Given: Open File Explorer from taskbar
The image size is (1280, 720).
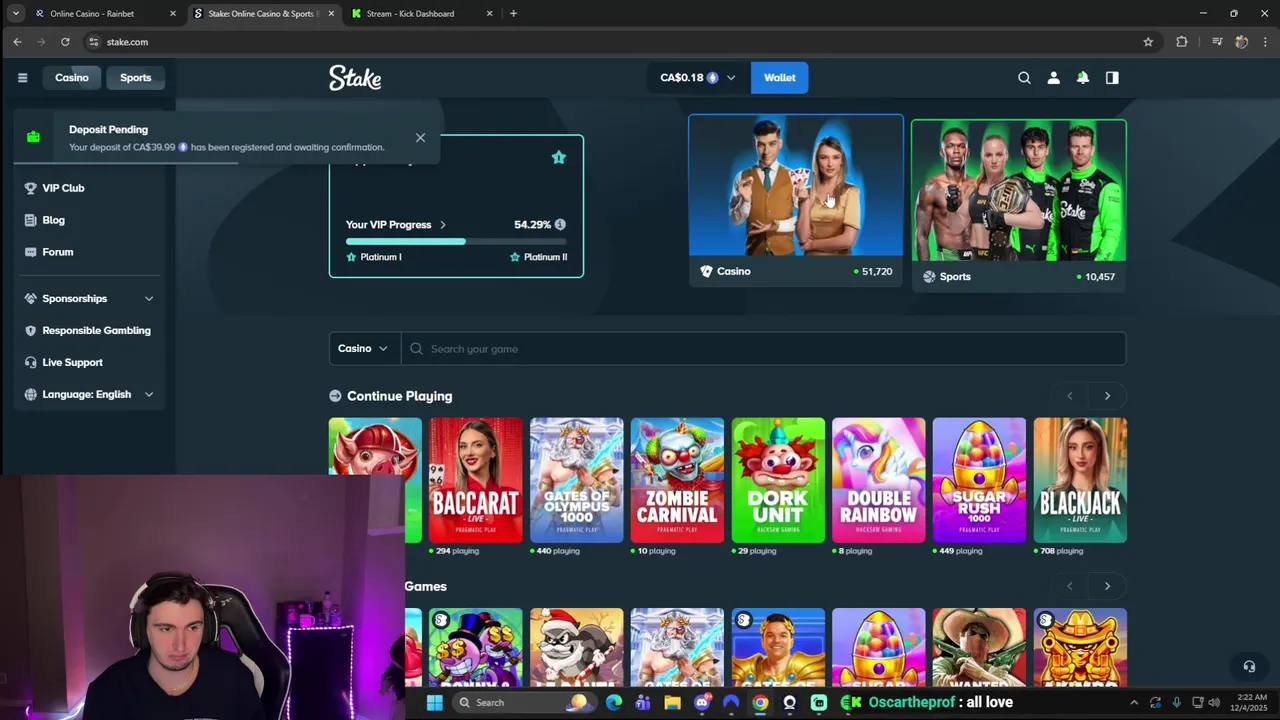Looking at the screenshot, I should pos(672,702).
